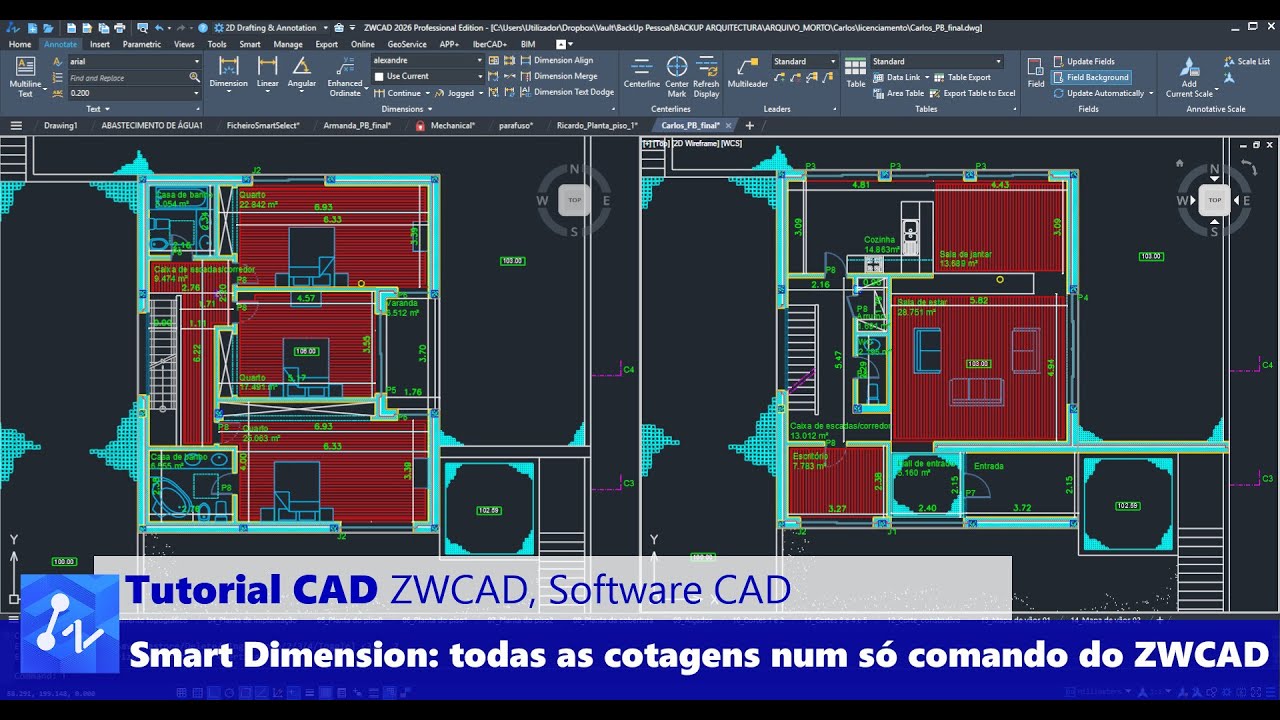This screenshot has height=720, width=1280.
Task: Choose the Linear dimension tool
Action: coord(267,72)
